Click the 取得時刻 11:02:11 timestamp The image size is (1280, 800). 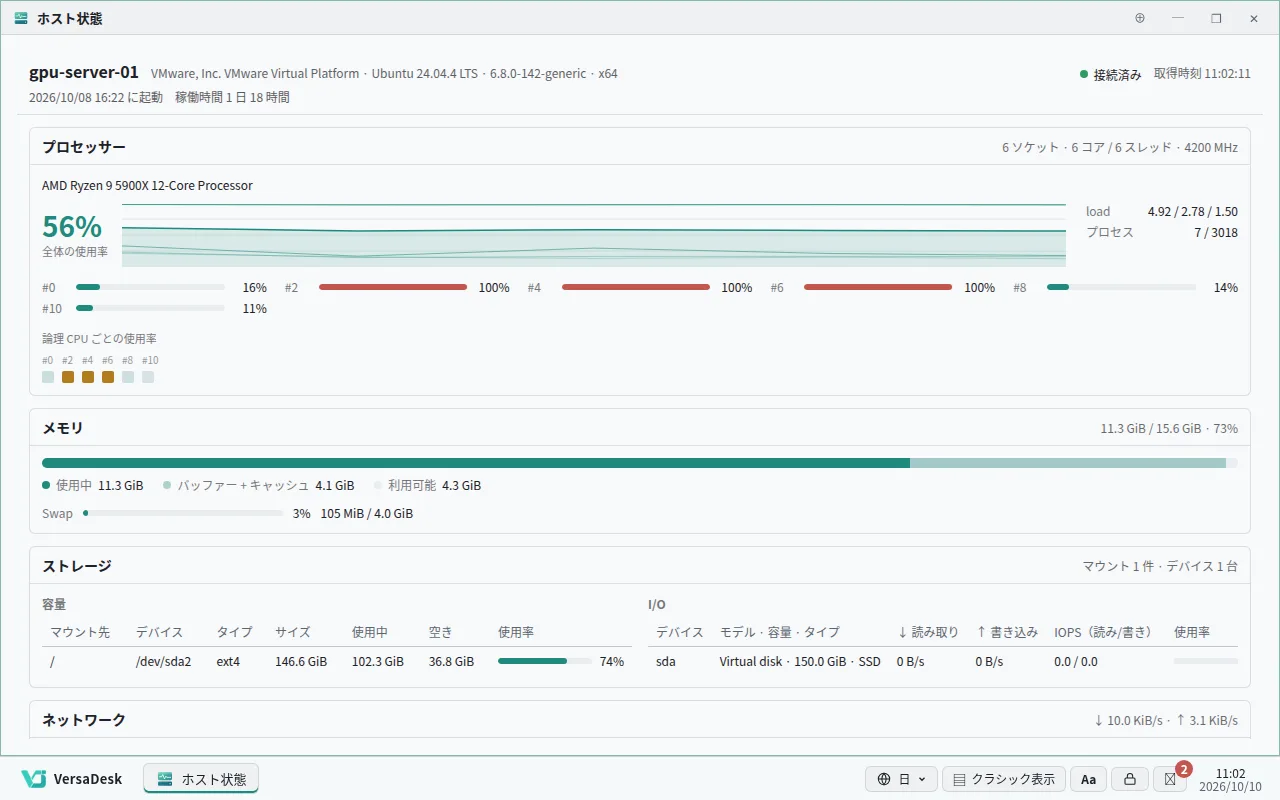click(1202, 74)
